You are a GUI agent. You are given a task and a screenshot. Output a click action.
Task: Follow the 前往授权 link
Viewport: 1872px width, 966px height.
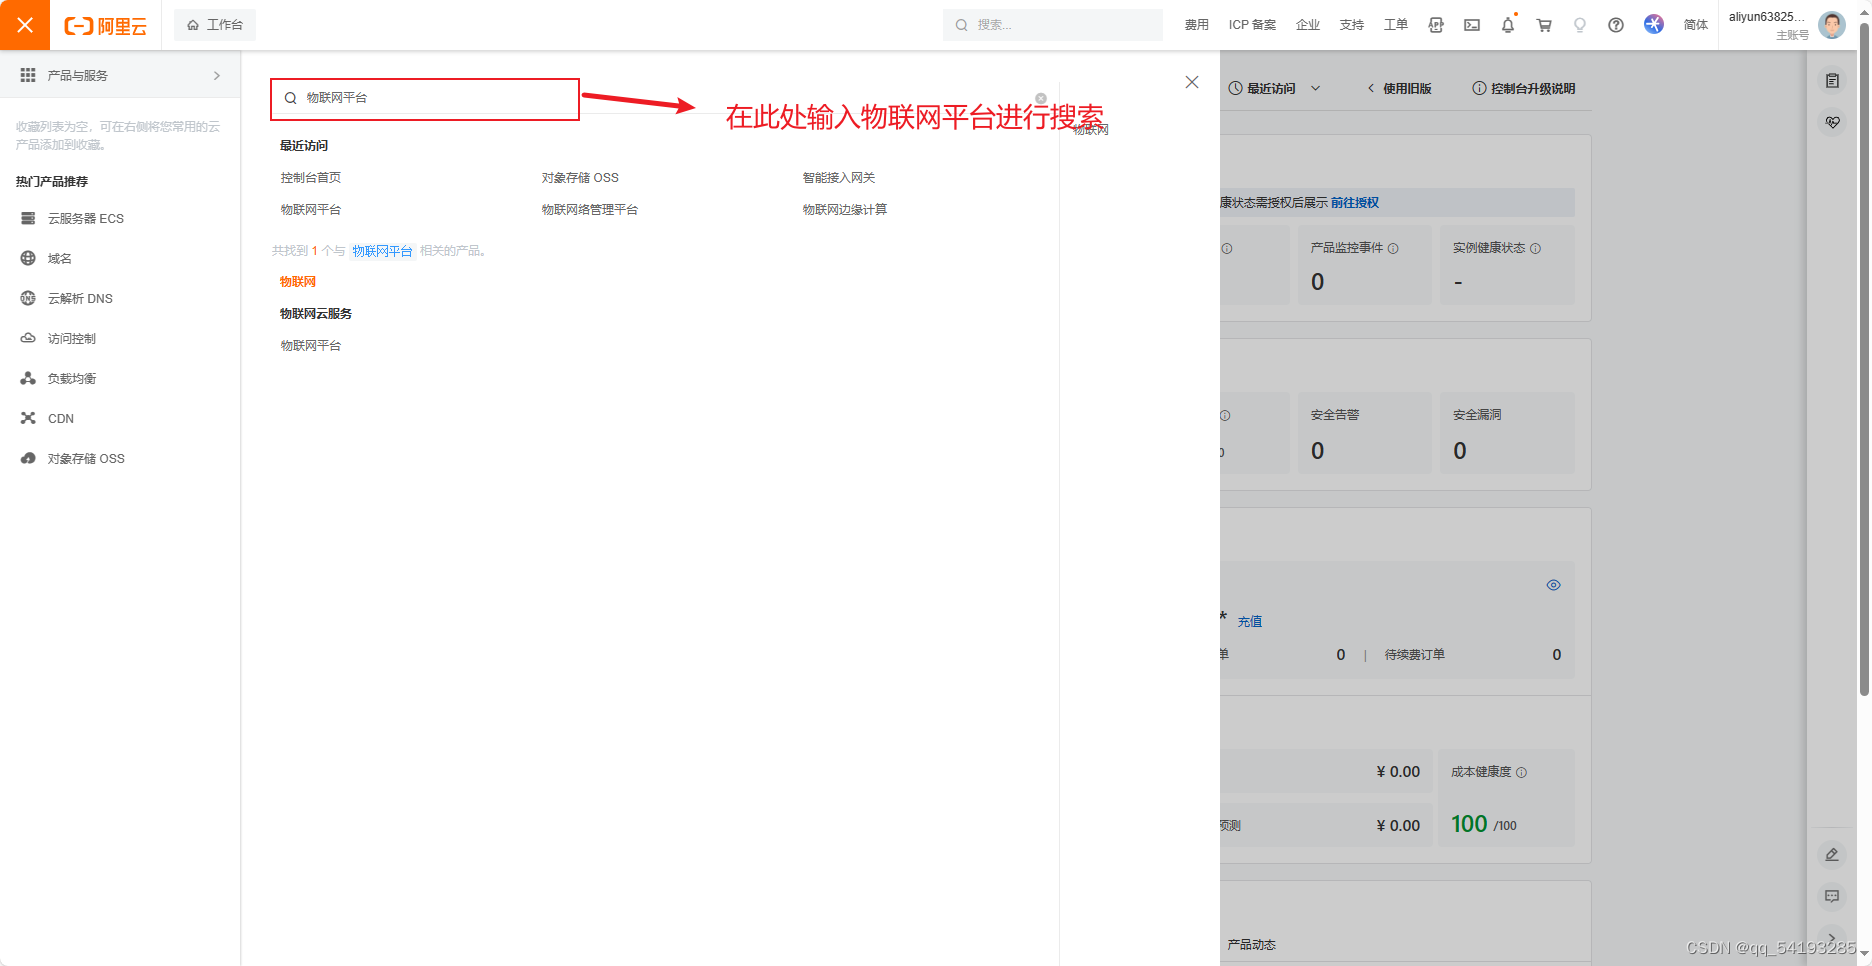click(x=1355, y=203)
